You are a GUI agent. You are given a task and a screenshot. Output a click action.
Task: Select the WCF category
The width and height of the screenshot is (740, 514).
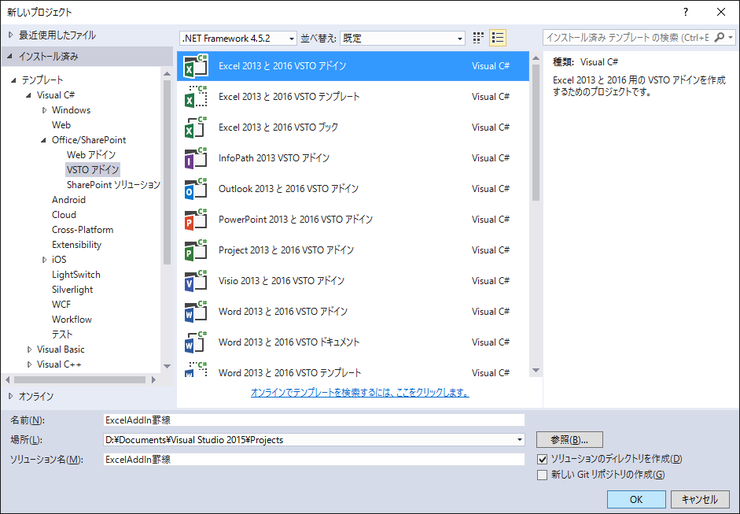coord(61,304)
